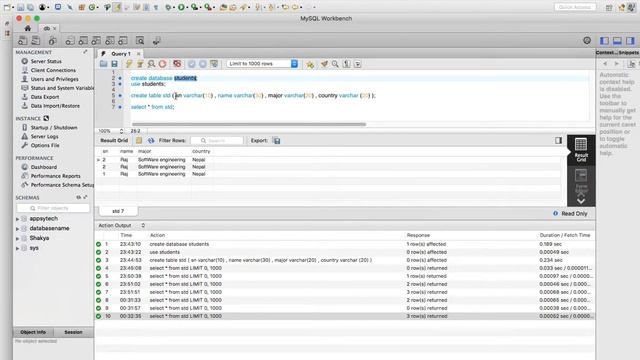This screenshot has height=360, width=640.
Task: Toggle invisible characters icon in the query toolbar
Action: (x=346, y=64)
